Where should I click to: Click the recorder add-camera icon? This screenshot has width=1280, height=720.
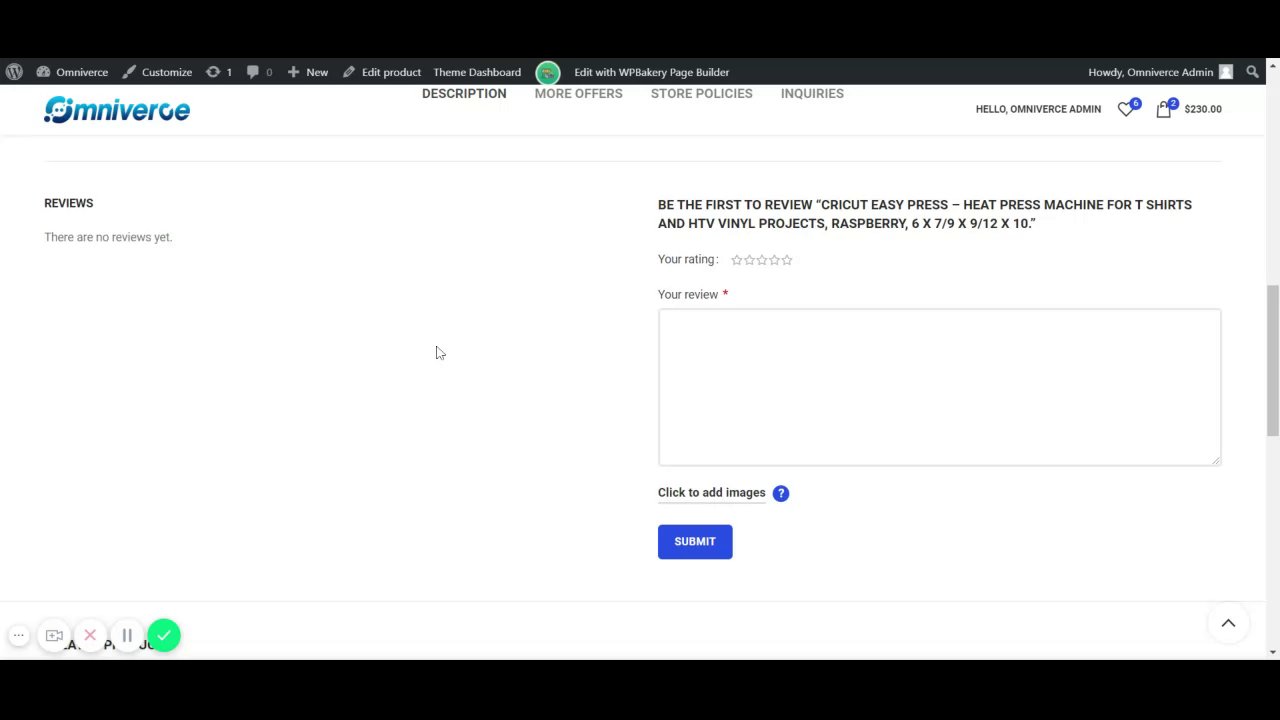54,635
